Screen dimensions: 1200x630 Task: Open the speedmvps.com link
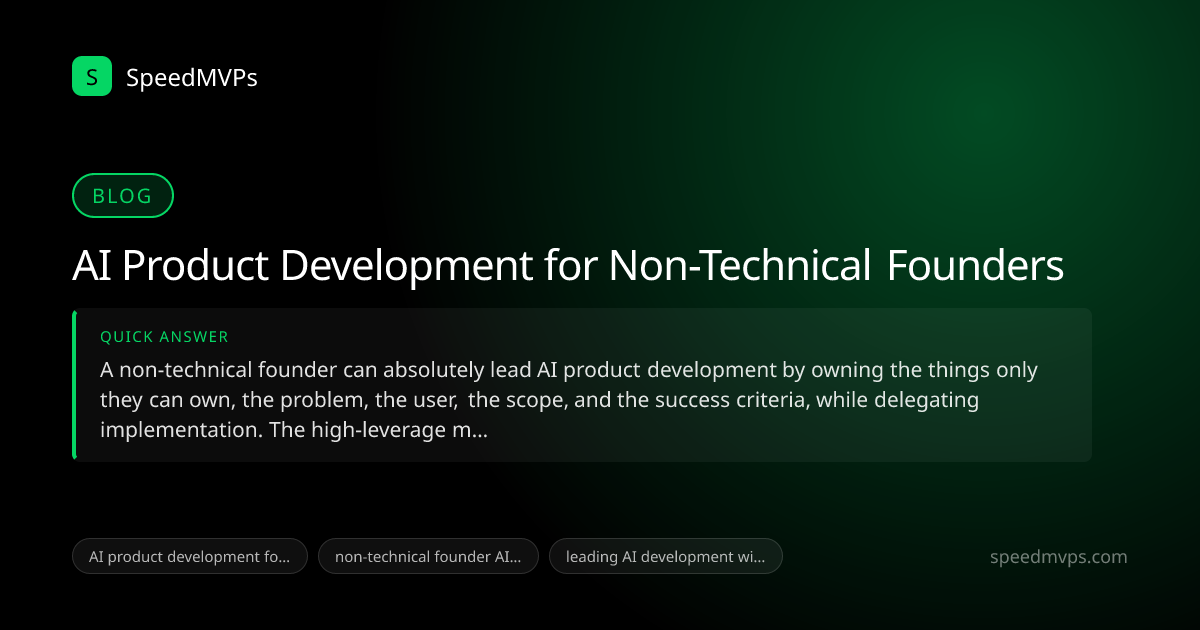coord(1058,557)
